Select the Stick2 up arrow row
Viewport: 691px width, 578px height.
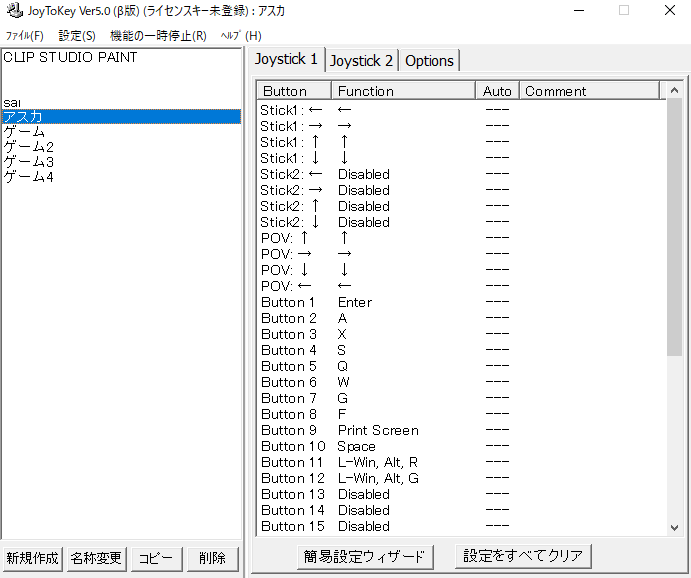[461, 206]
